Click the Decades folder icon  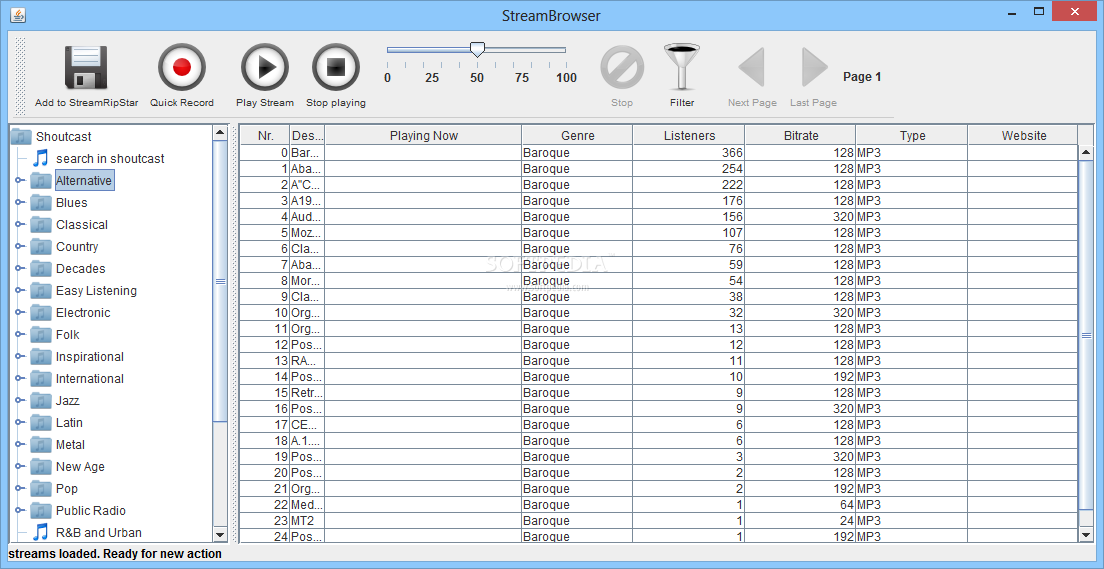(42, 268)
